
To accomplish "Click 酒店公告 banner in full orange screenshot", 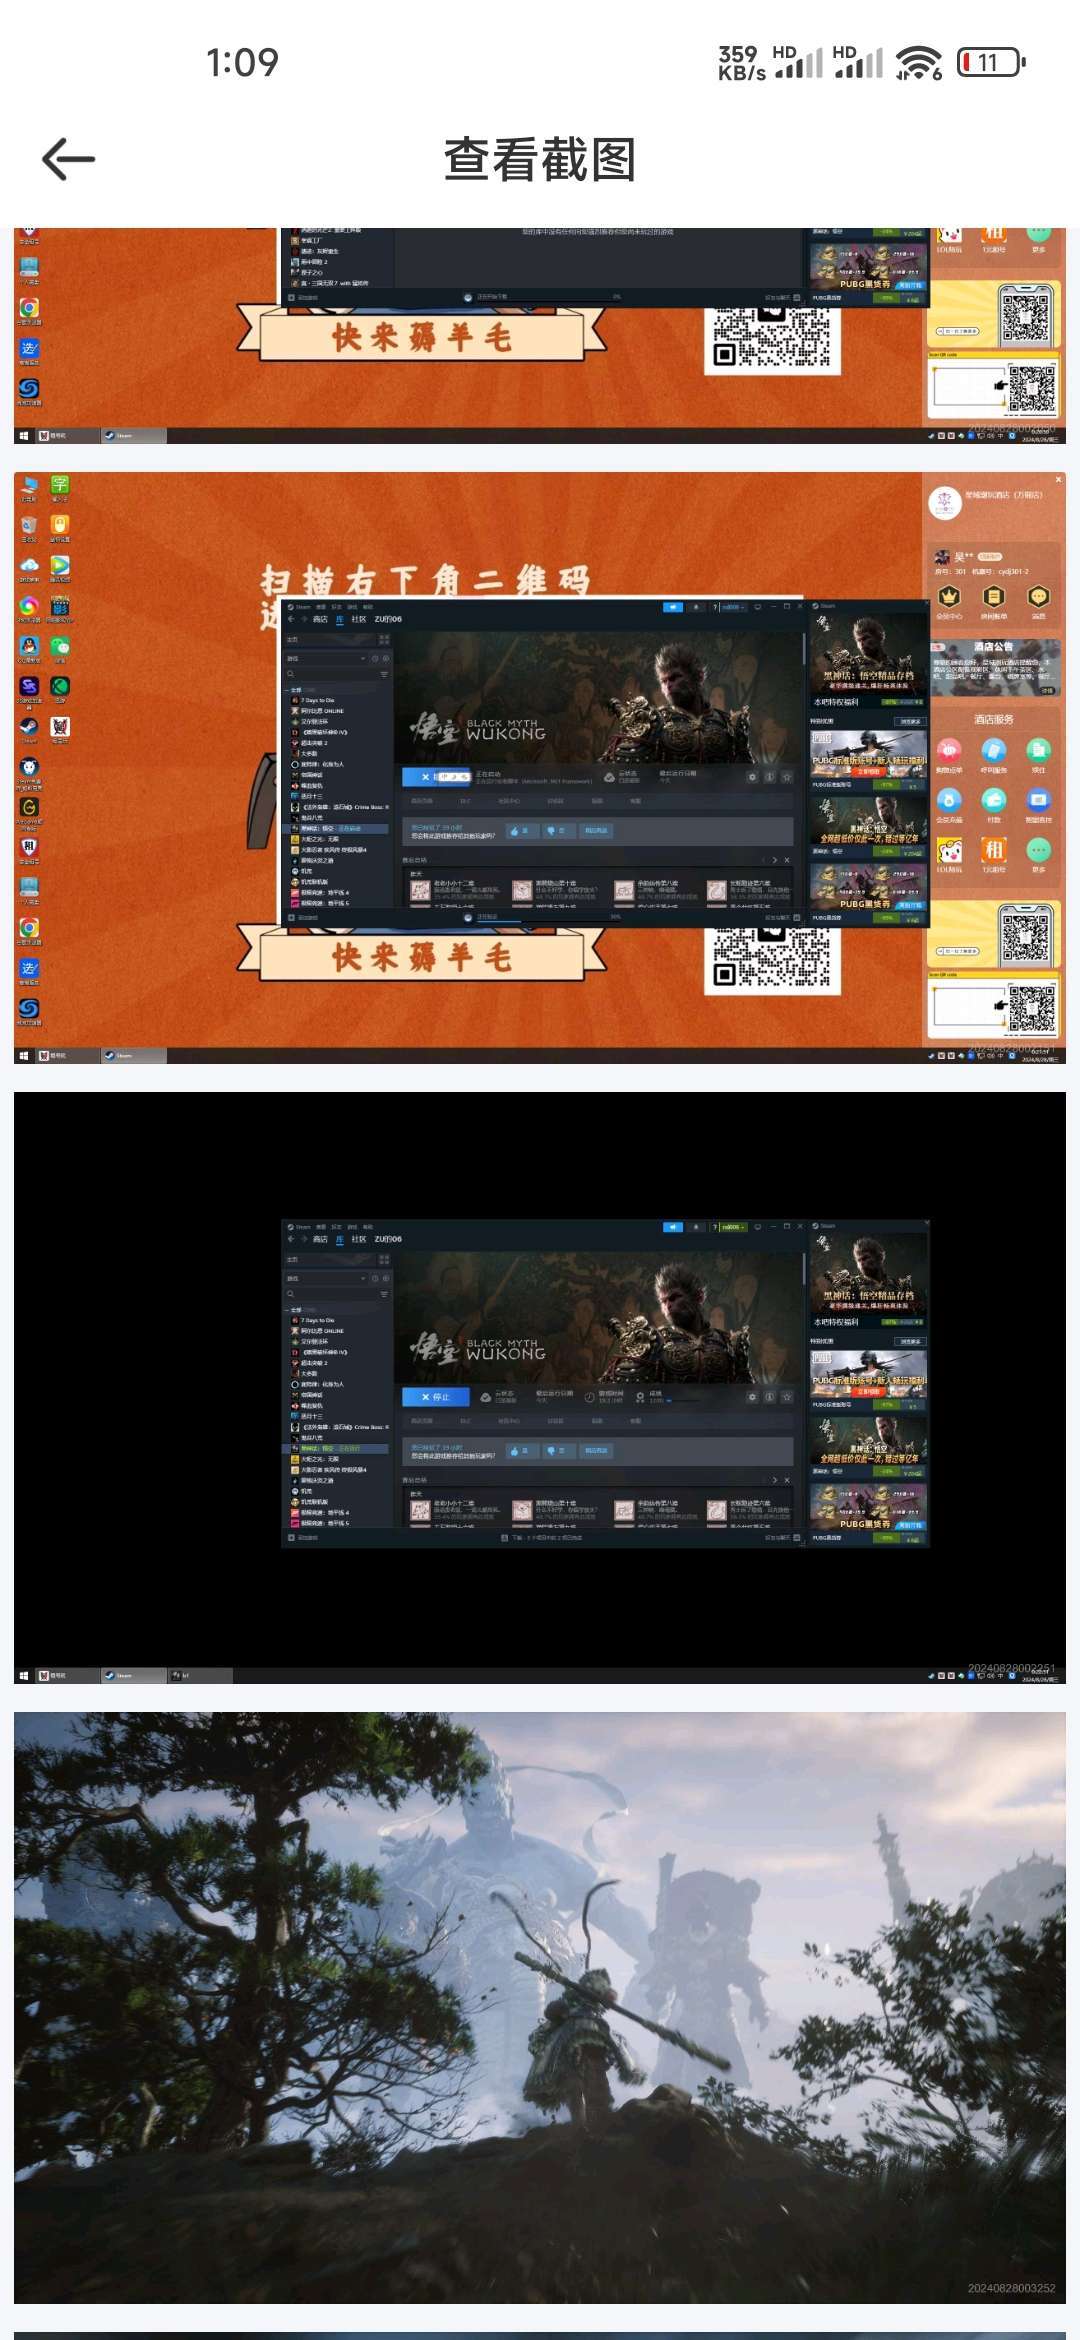I will (x=993, y=668).
